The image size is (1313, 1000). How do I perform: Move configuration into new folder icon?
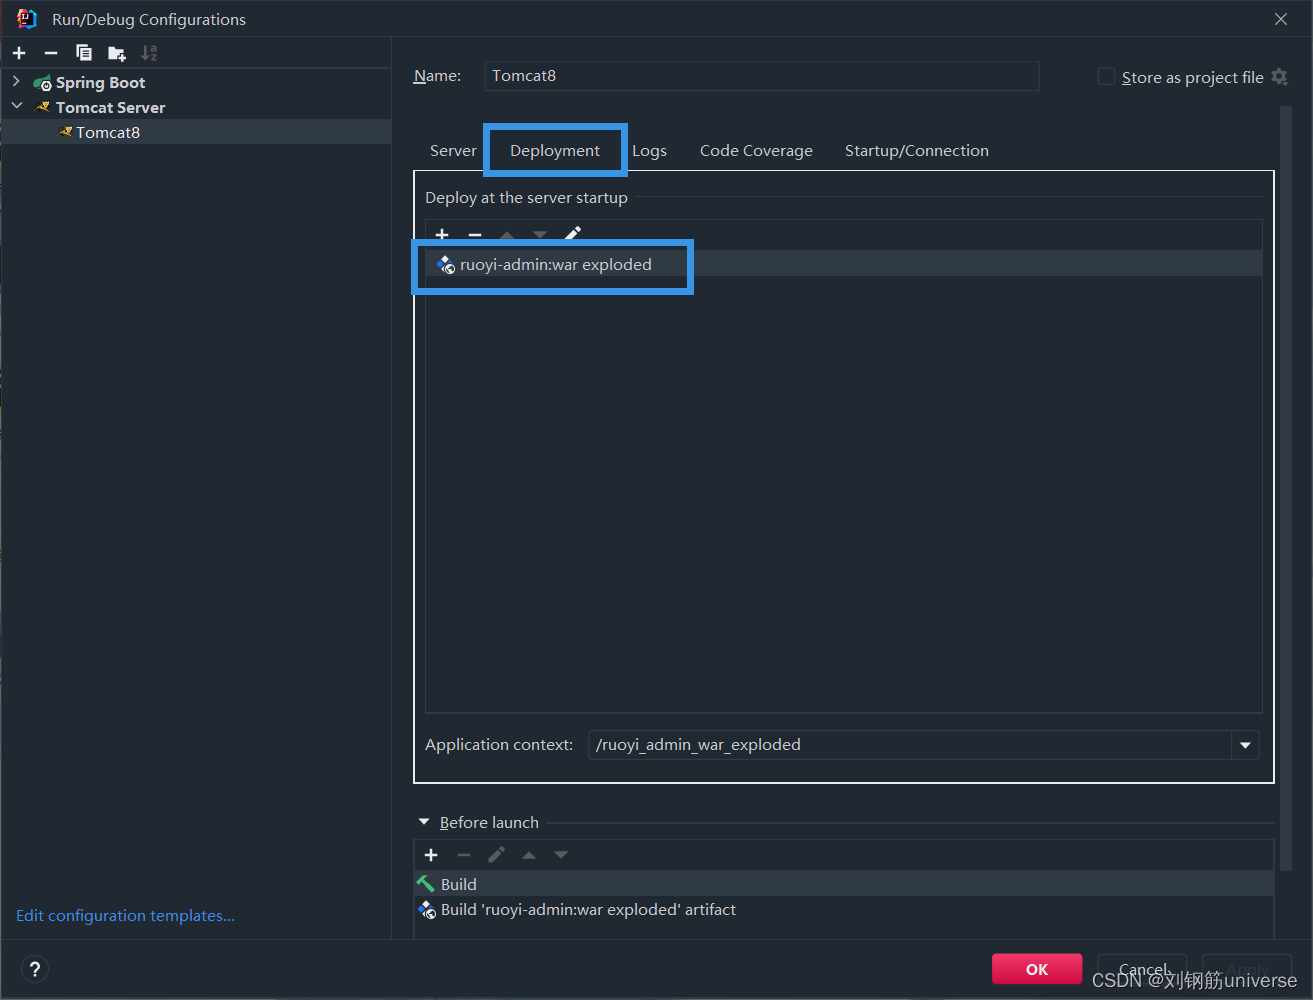117,53
